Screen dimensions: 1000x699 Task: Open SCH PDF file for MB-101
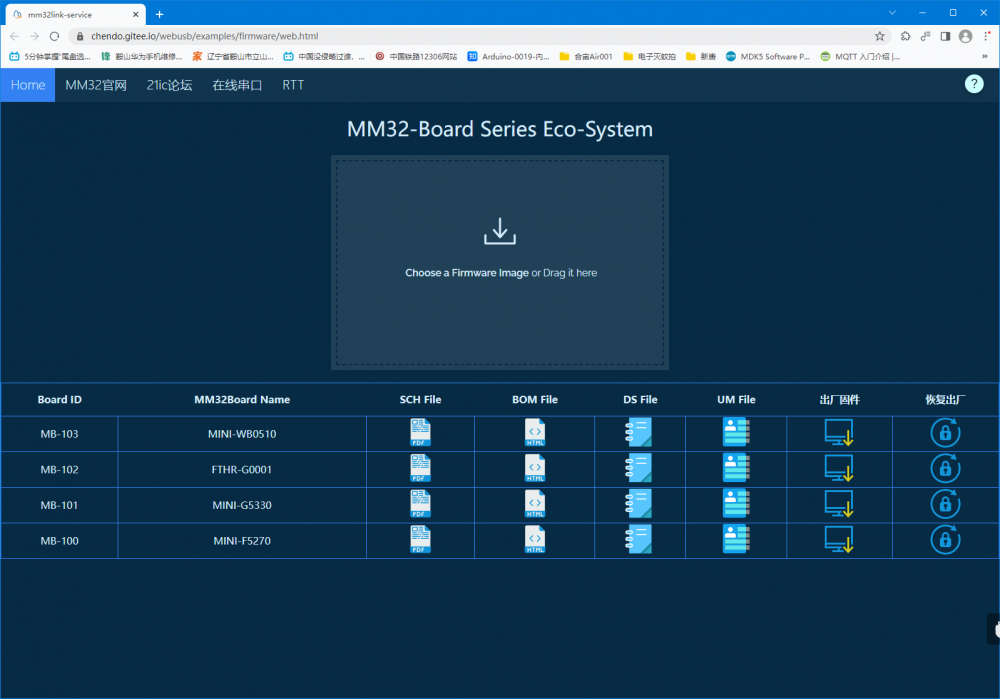click(x=420, y=504)
